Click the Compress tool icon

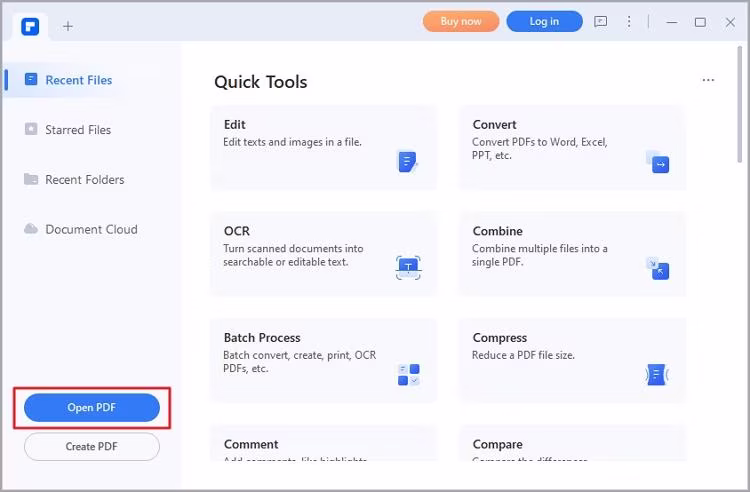point(657,374)
